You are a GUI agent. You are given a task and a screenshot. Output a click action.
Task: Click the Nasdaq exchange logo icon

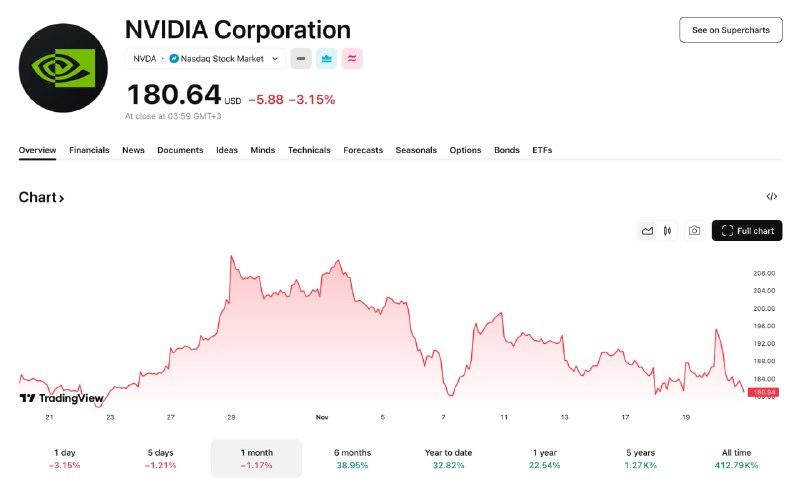[x=174, y=59]
